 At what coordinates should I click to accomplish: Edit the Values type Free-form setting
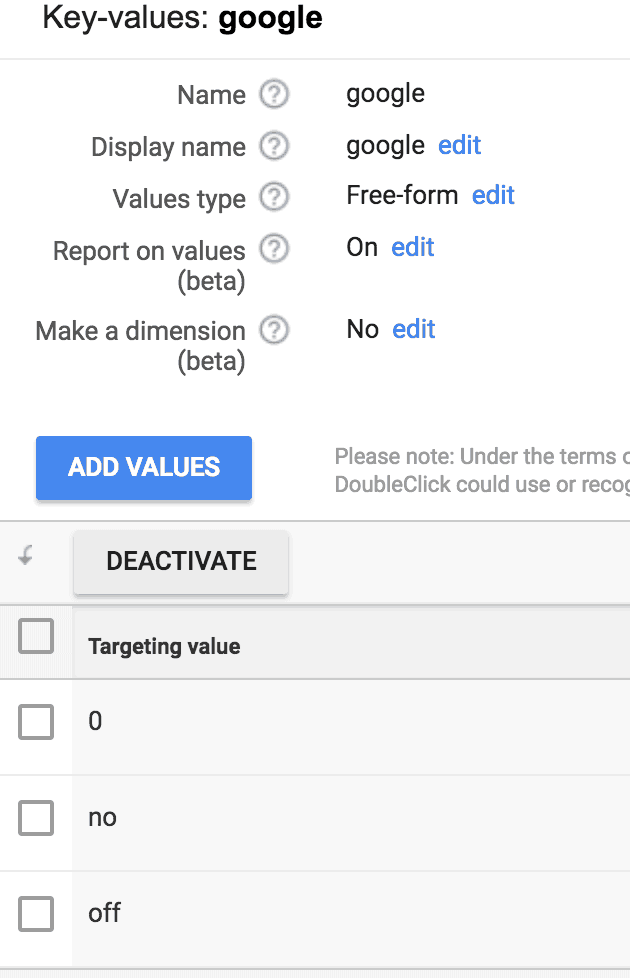click(x=493, y=195)
